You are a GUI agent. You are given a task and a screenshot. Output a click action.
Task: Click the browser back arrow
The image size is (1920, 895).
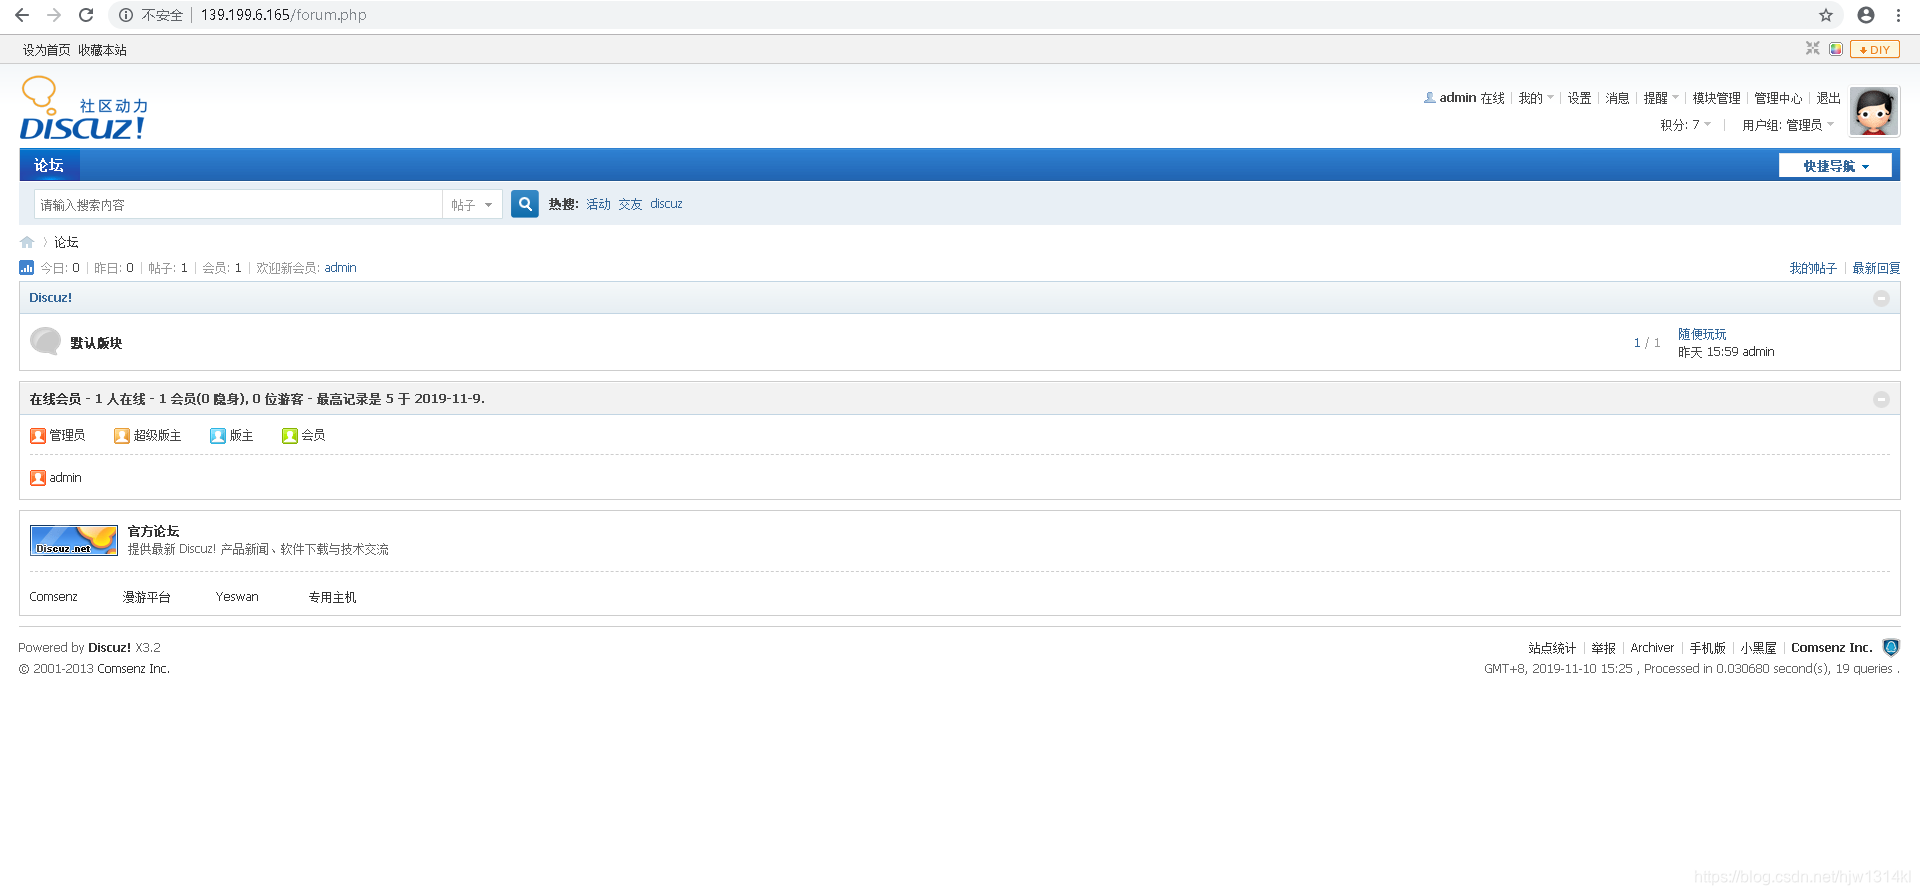pos(22,15)
